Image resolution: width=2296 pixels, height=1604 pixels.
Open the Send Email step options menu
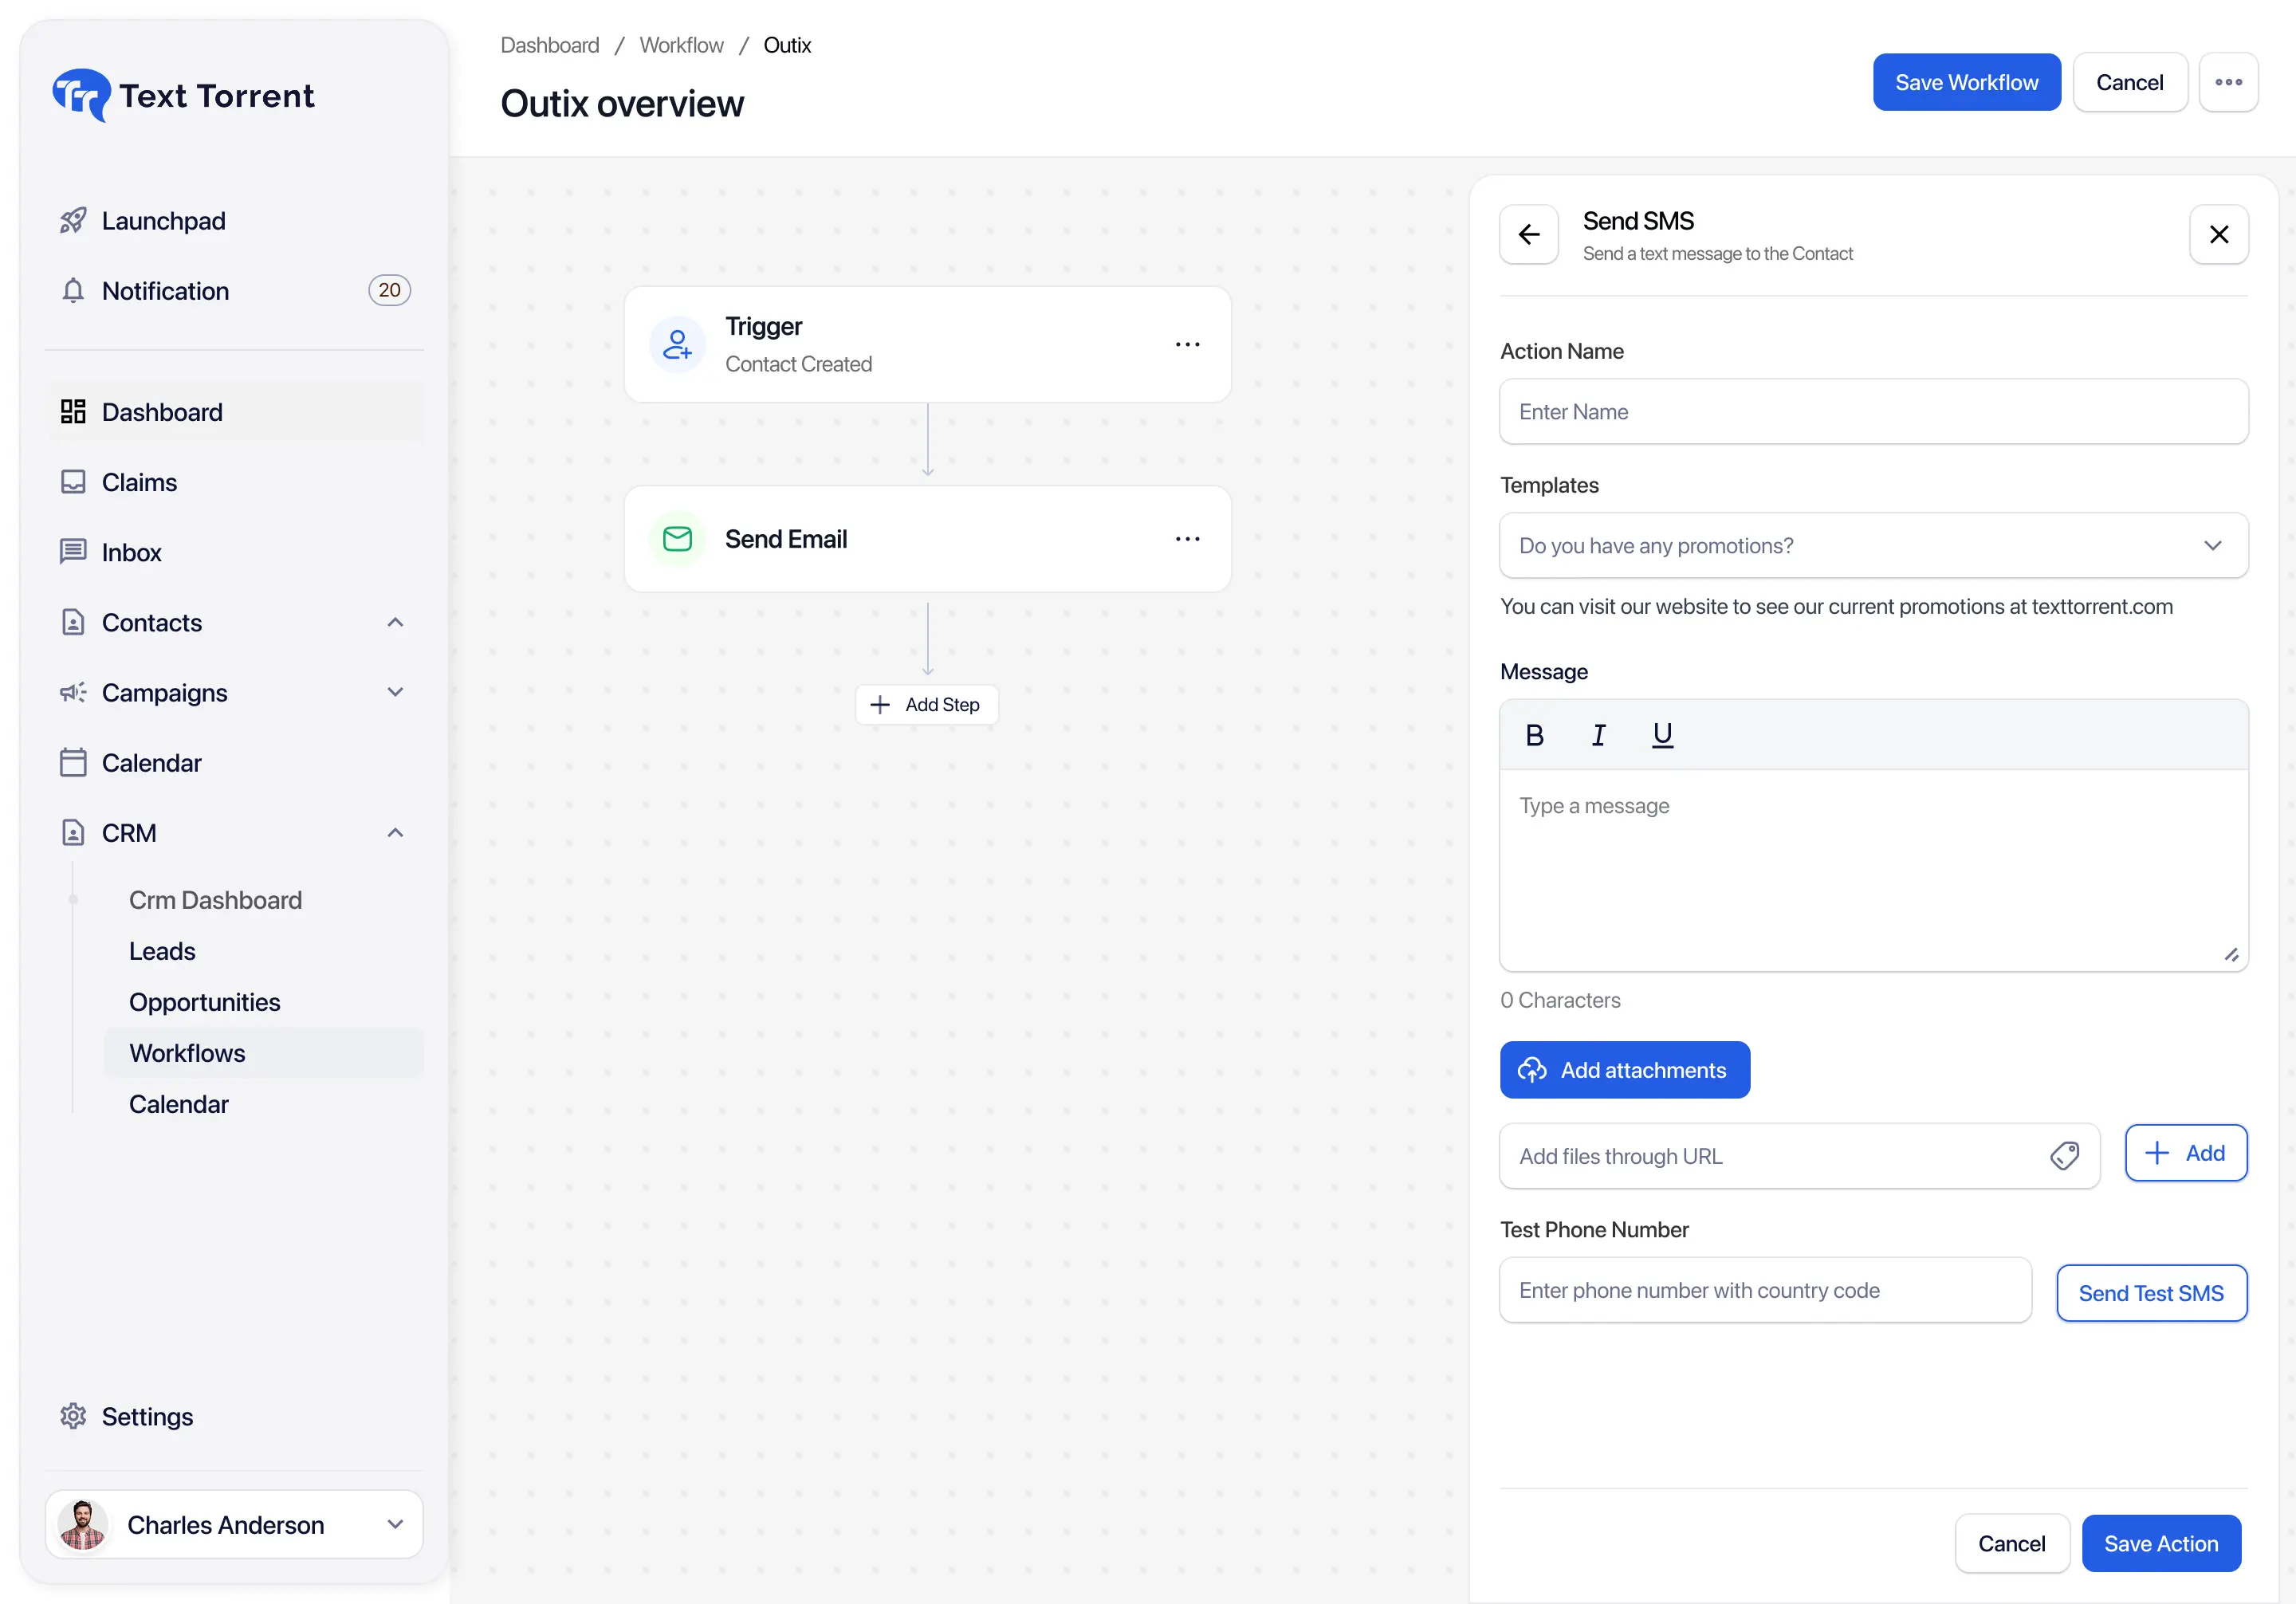(1187, 539)
